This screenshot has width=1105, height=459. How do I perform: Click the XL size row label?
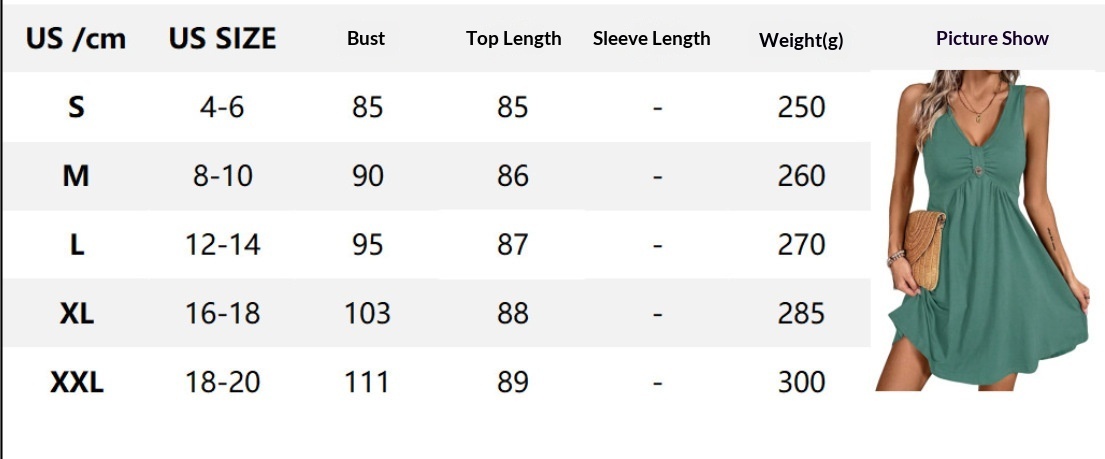pyautogui.click(x=76, y=313)
